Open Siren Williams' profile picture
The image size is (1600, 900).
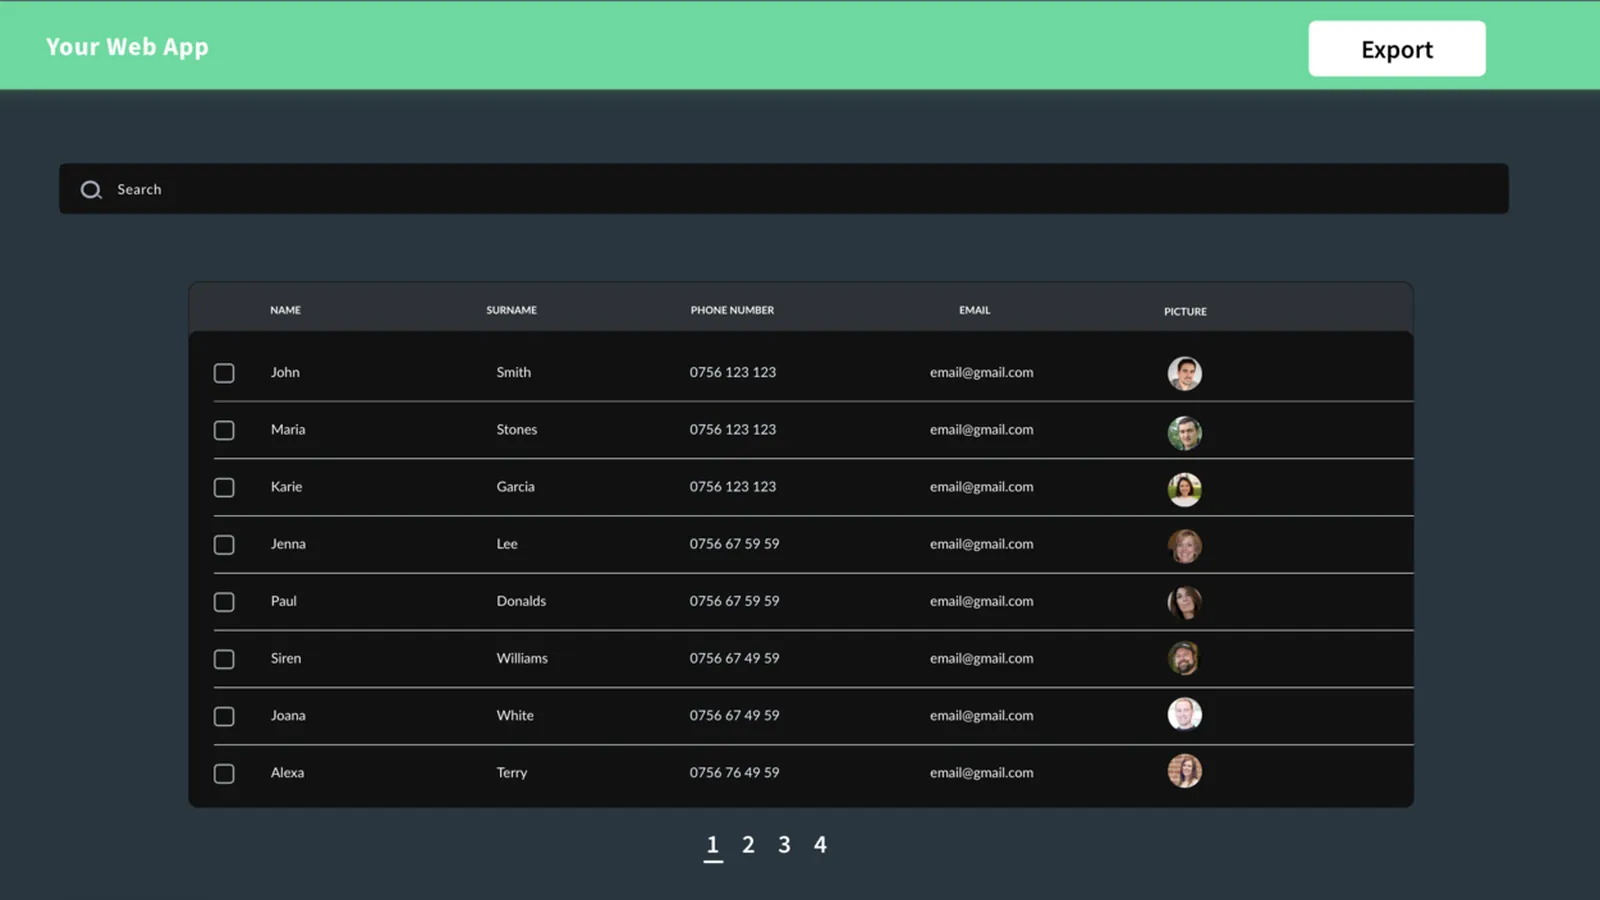click(1184, 658)
